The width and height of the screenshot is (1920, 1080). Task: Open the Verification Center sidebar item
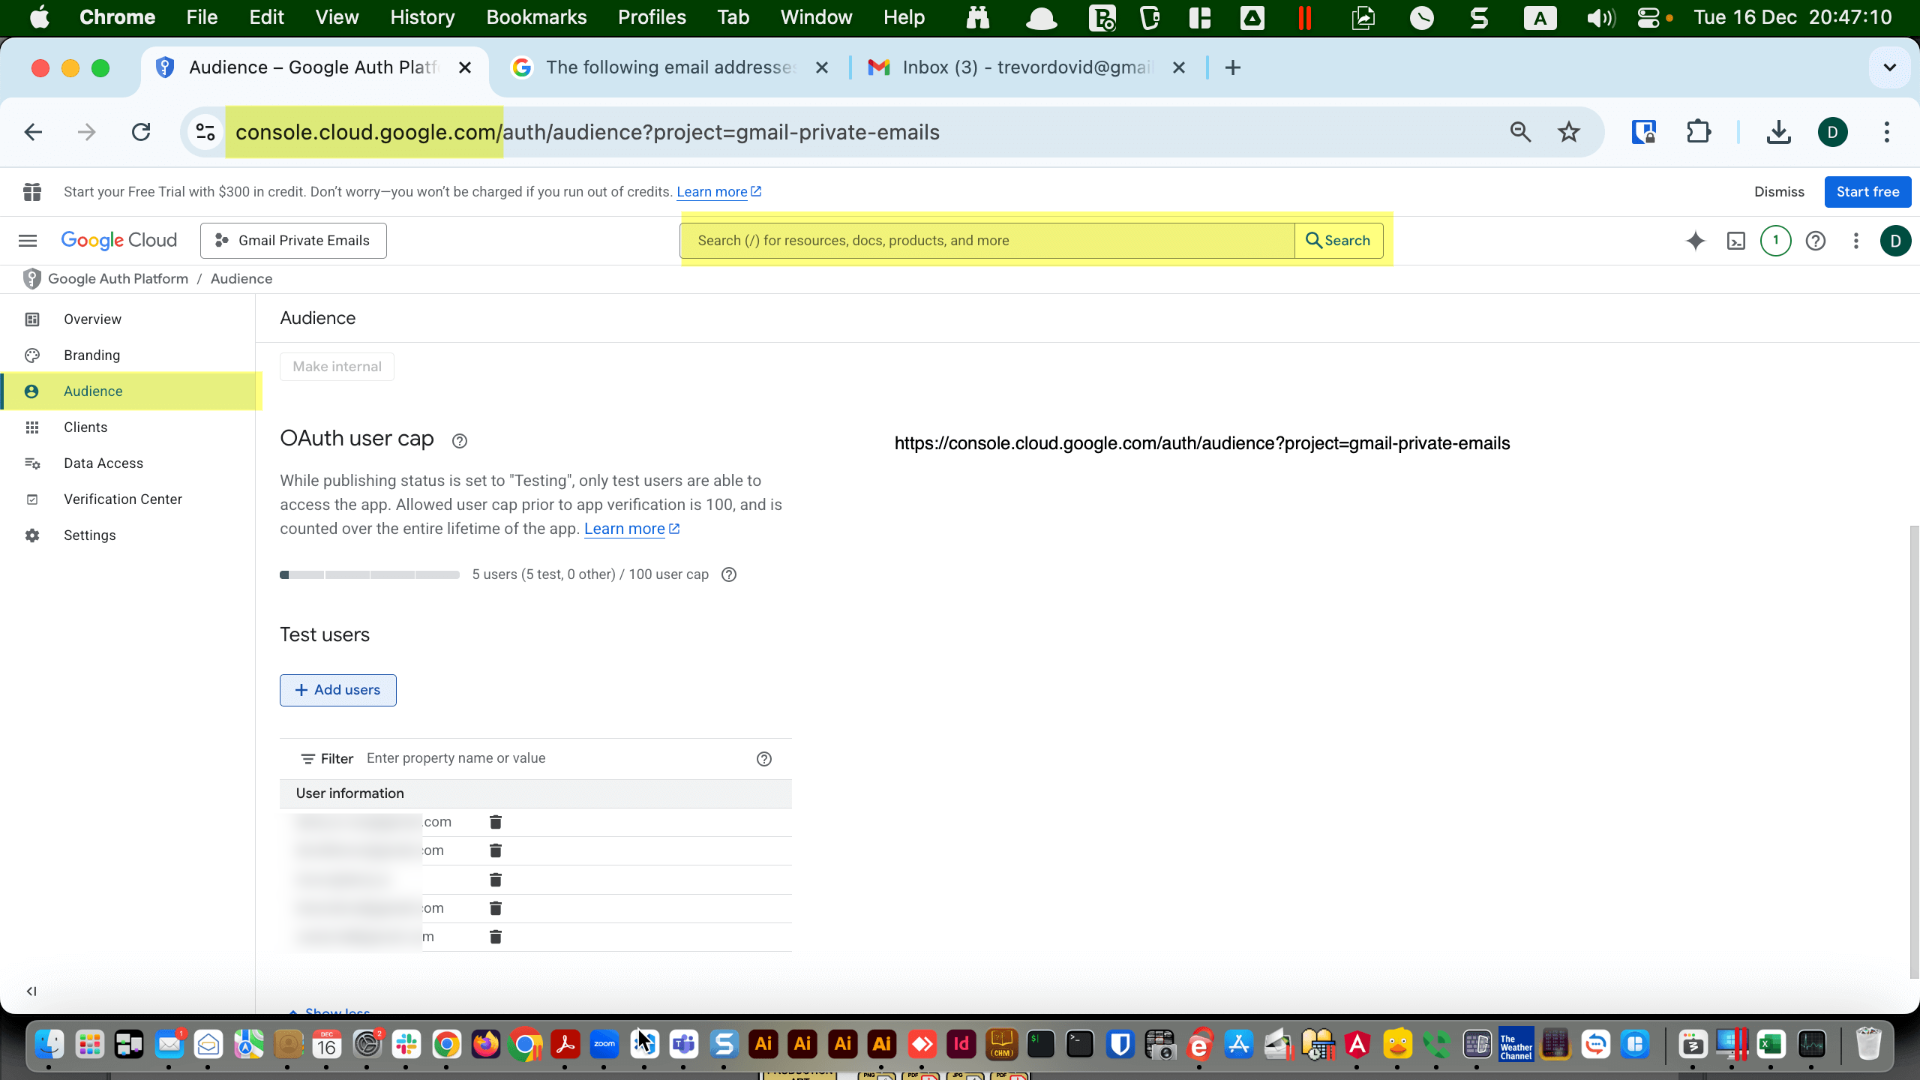pos(123,499)
